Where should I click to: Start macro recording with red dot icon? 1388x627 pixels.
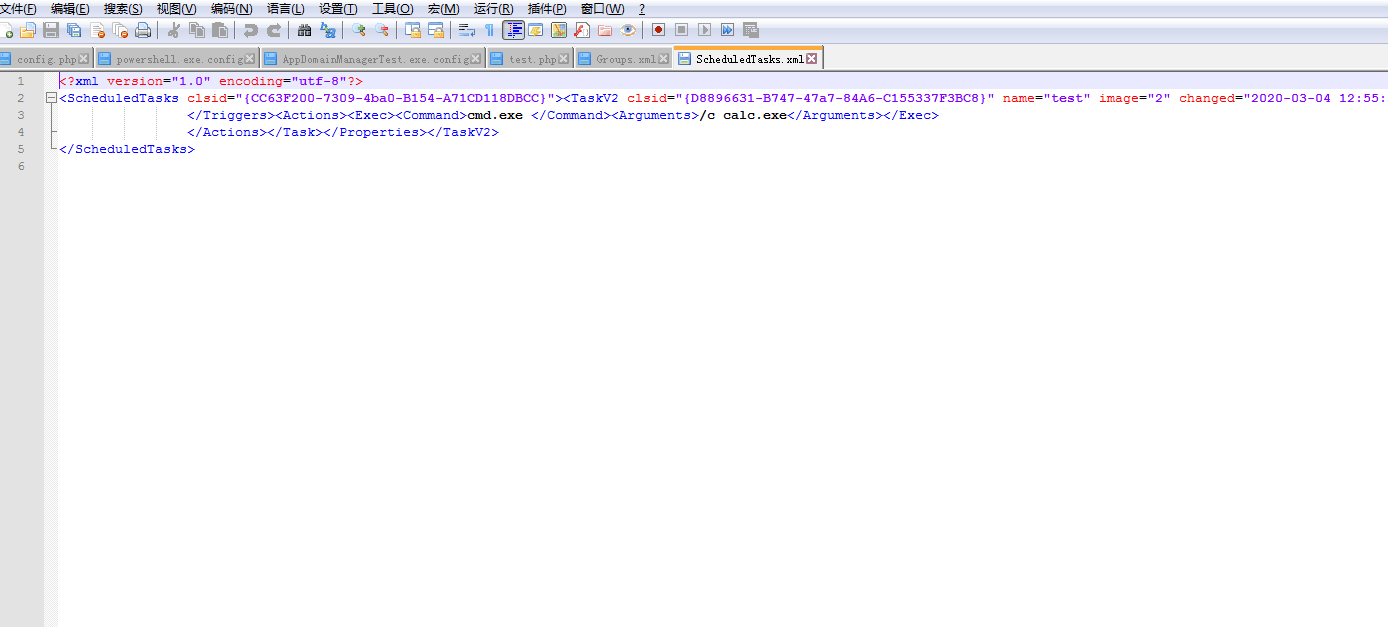(657, 30)
